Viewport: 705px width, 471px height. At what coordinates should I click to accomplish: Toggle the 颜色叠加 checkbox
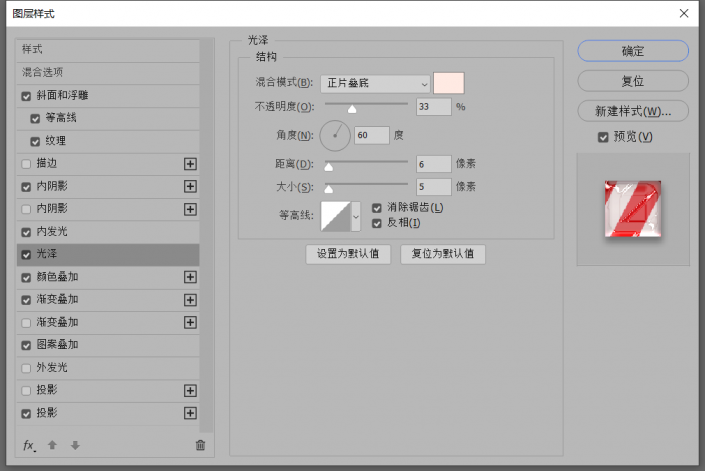click(x=26, y=278)
